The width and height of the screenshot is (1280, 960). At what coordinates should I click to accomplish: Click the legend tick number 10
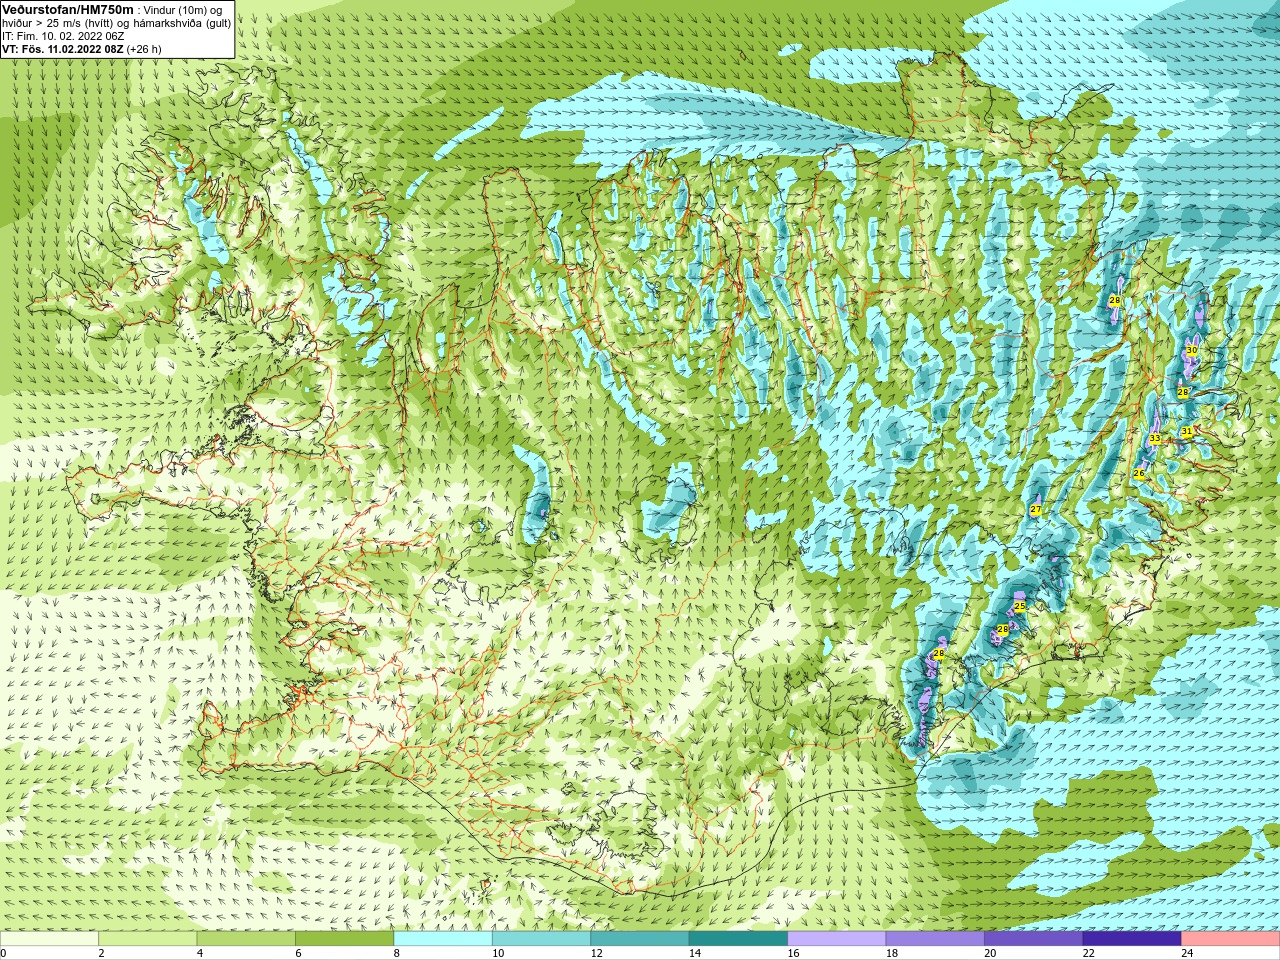tap(498, 953)
